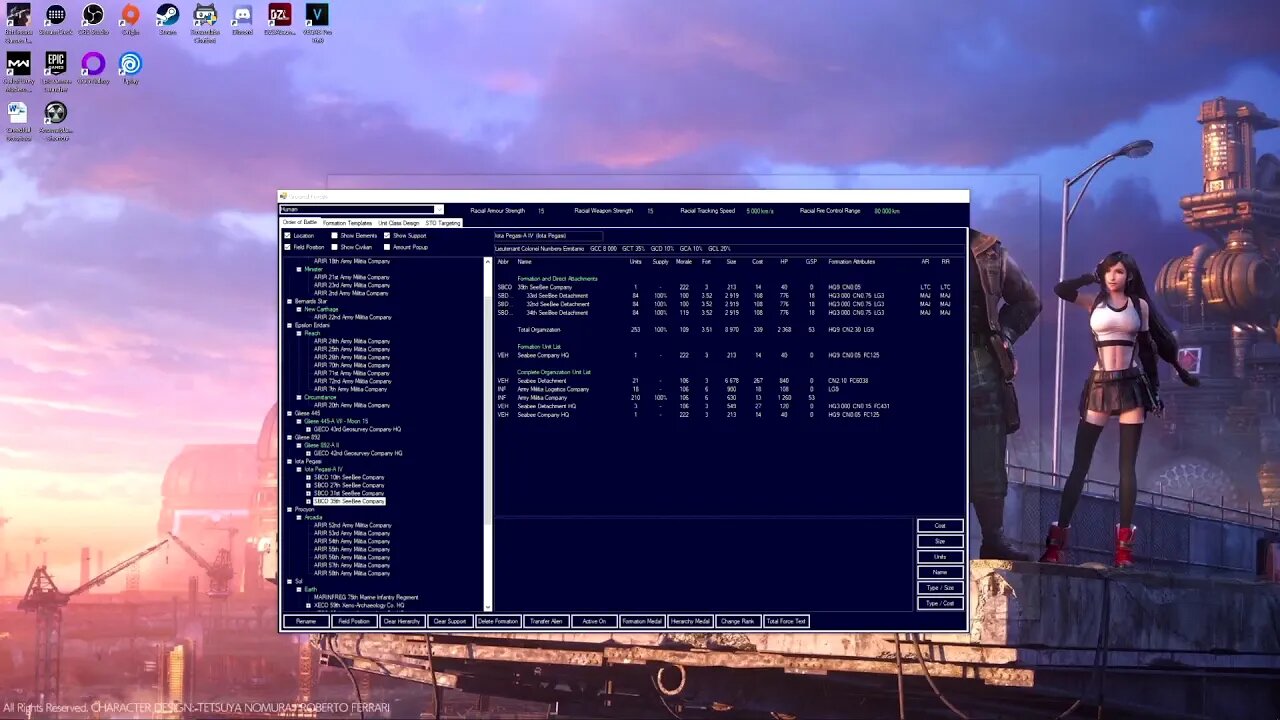
Task: Sort by the Units button
Action: pyautogui.click(x=940, y=557)
